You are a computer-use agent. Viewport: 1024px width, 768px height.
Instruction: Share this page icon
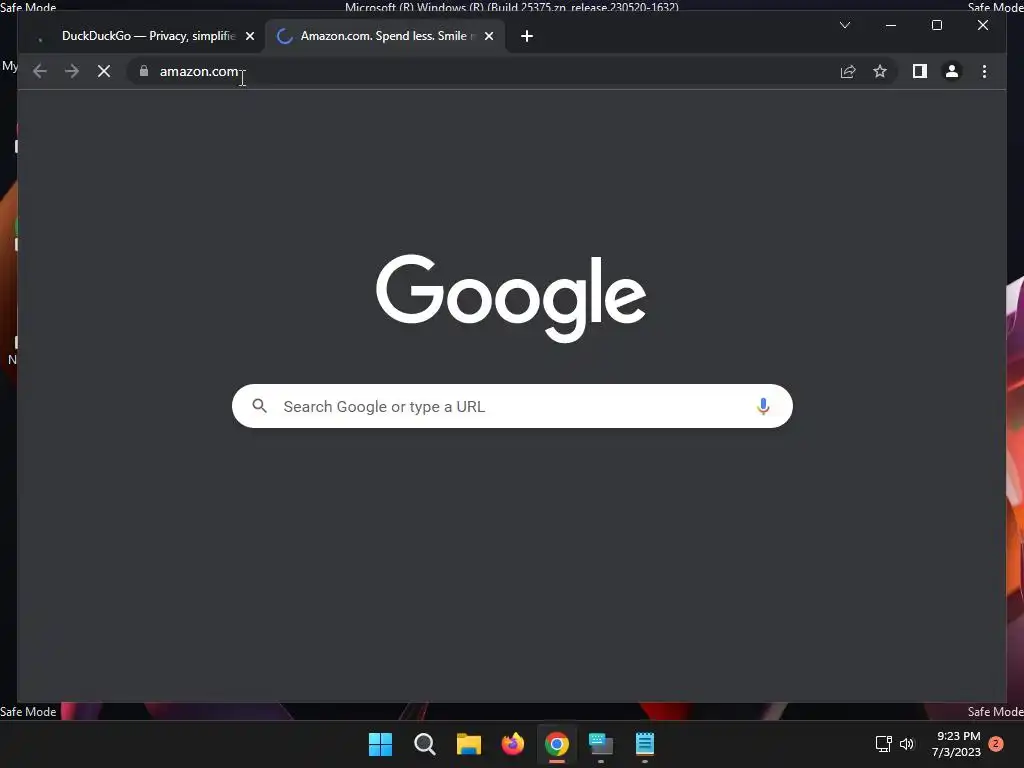click(848, 71)
